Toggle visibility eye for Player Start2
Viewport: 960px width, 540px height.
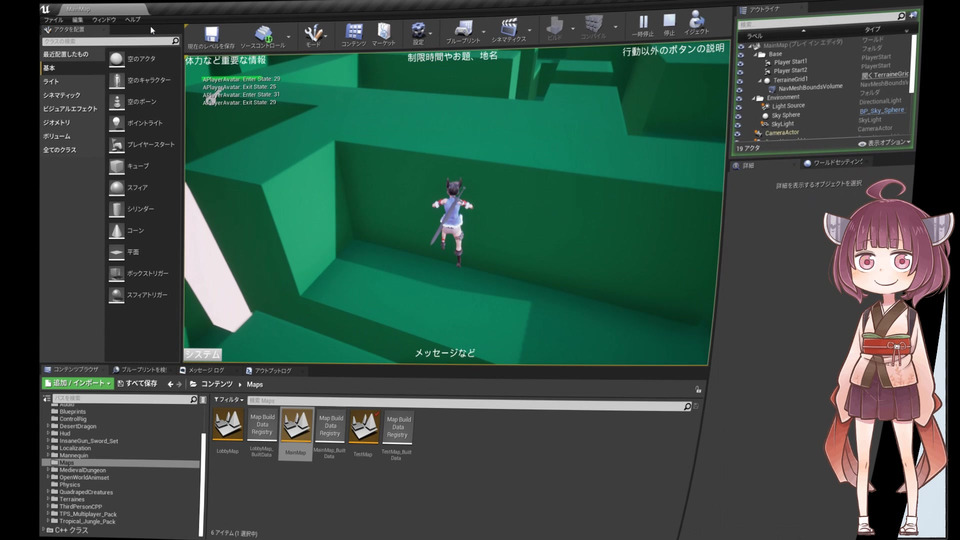pyautogui.click(x=740, y=72)
